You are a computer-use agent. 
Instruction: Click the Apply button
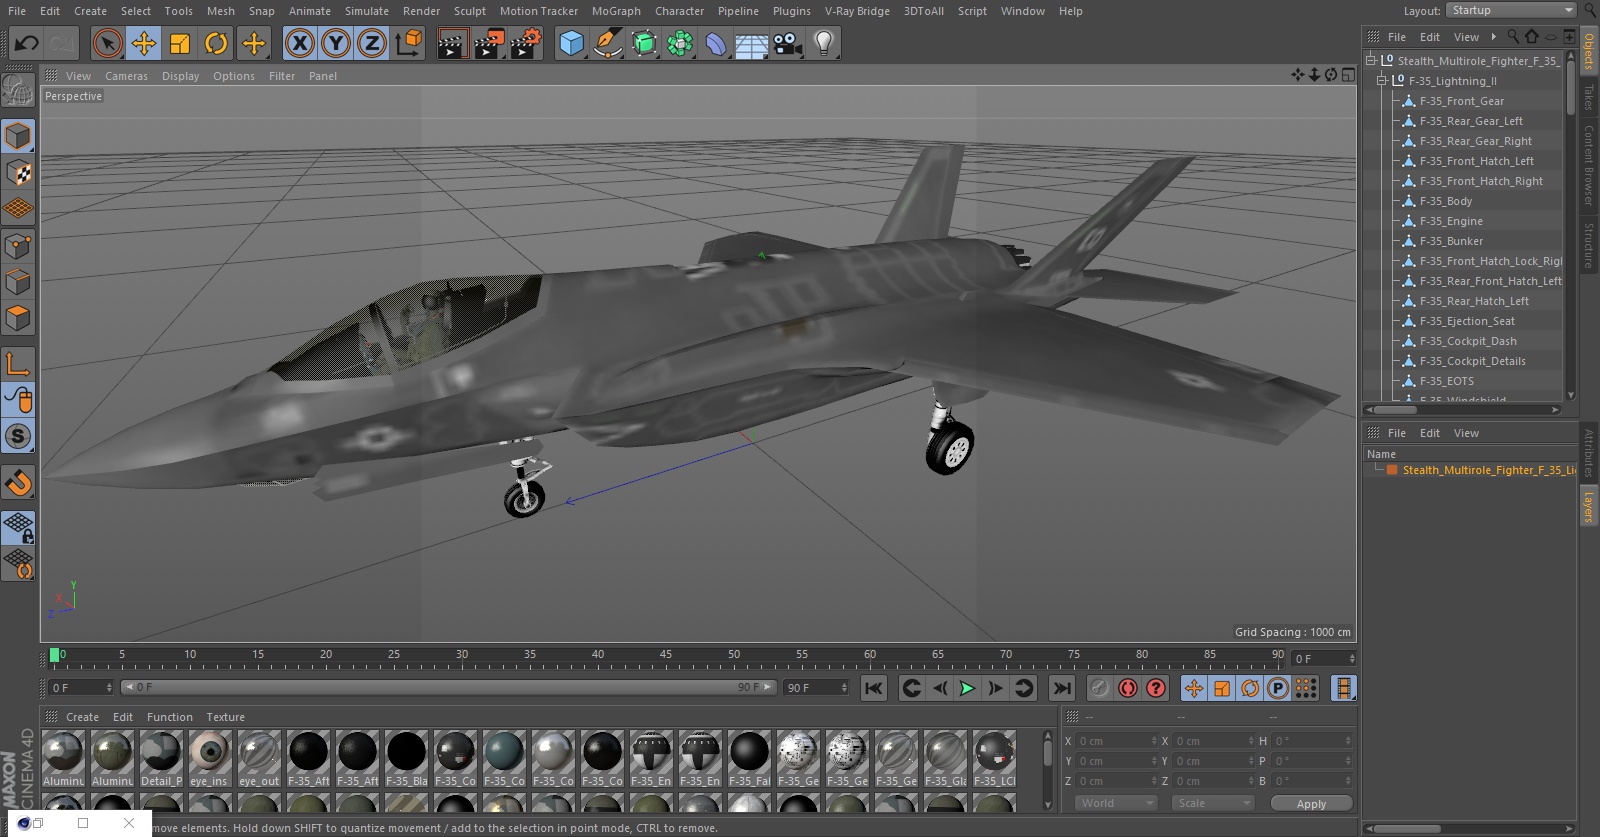pyautogui.click(x=1311, y=803)
